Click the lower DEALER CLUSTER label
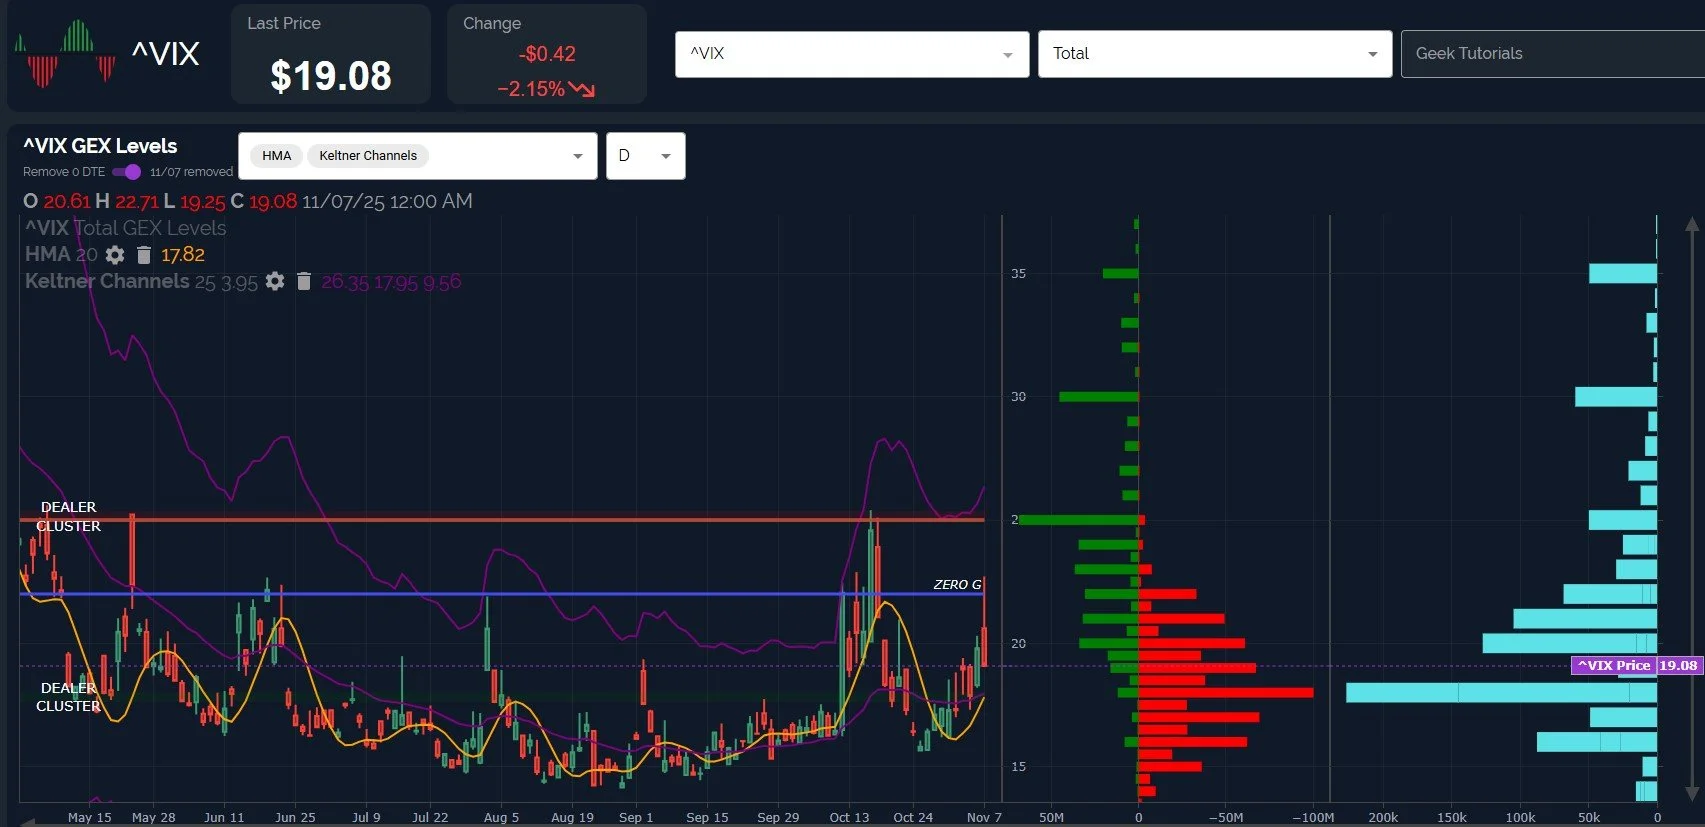 (x=69, y=697)
